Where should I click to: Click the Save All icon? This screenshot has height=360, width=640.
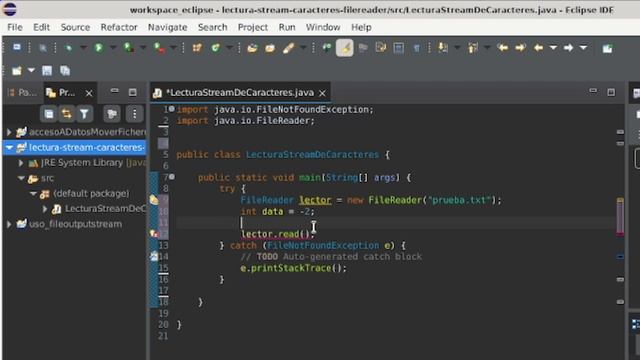click(x=65, y=71)
